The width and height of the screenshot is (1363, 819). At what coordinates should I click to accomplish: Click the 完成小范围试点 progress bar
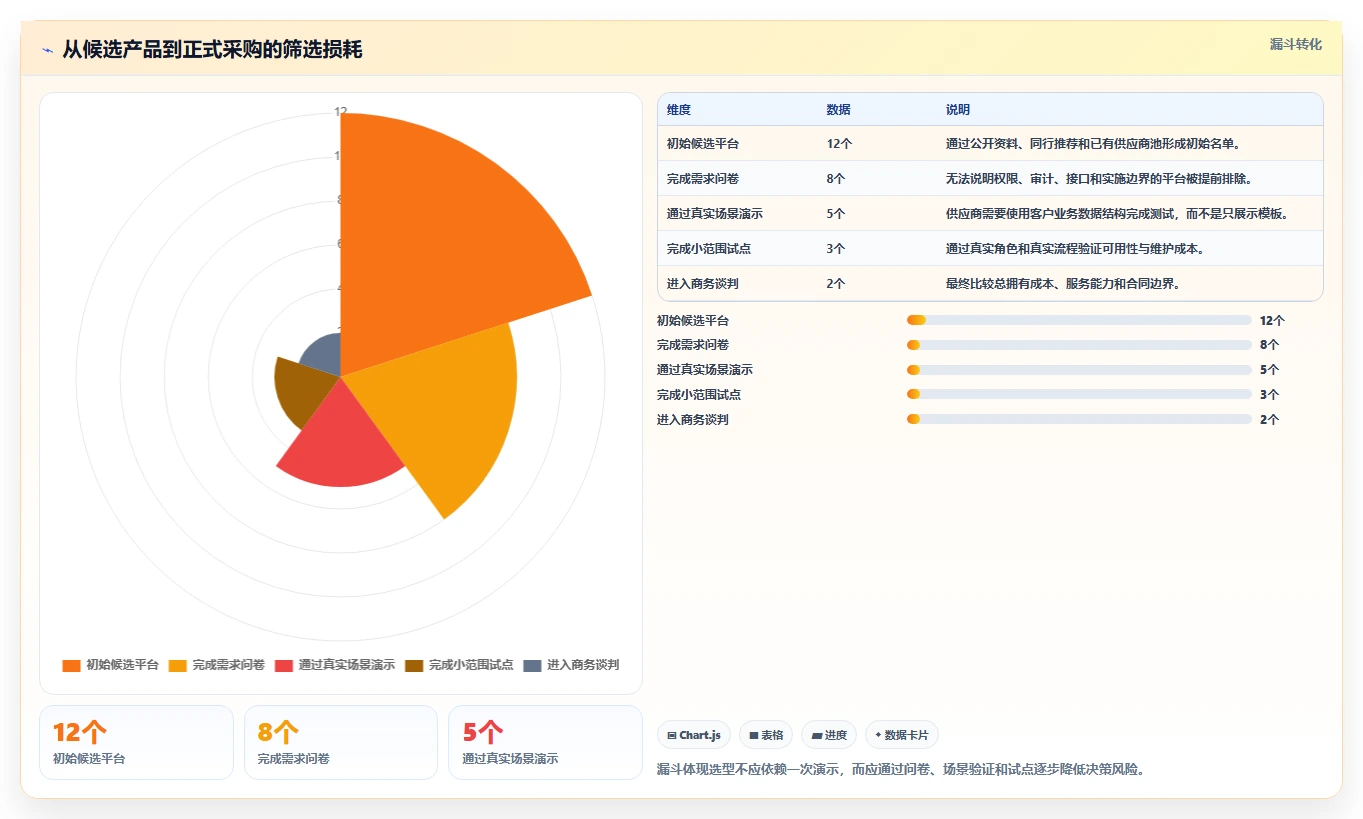point(1079,395)
